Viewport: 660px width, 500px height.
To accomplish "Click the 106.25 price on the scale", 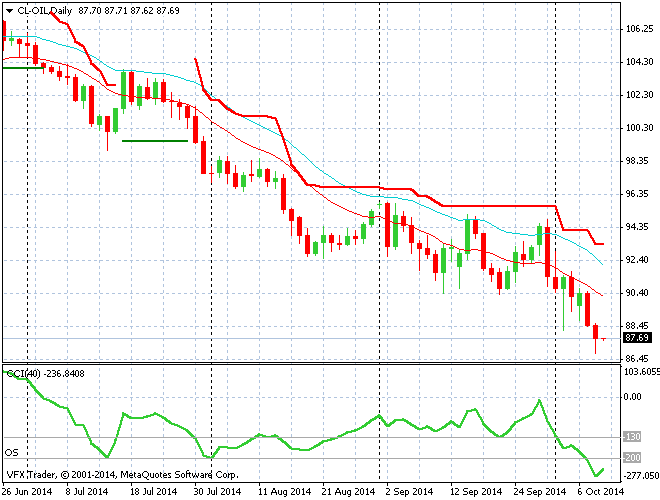I will point(639,29).
